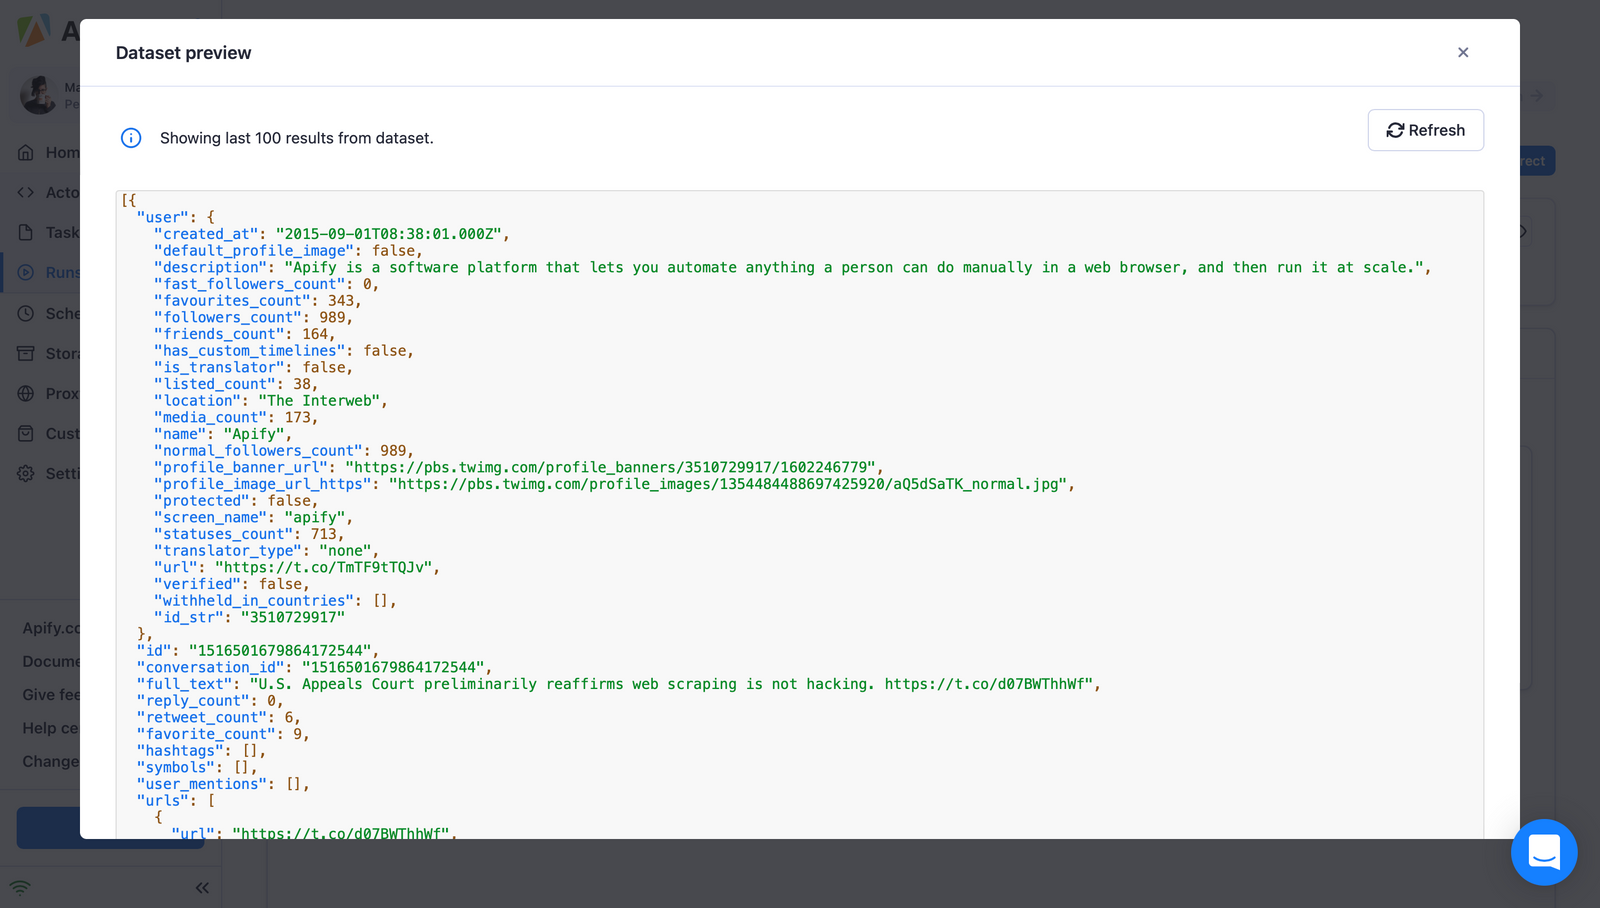Click inside the JSON dataset code area

pos(800,500)
